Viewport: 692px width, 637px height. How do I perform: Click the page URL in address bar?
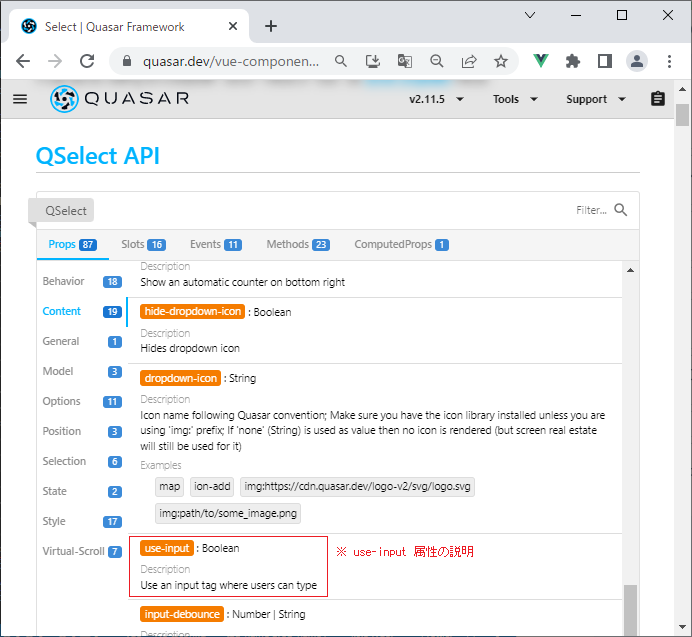[x=230, y=61]
